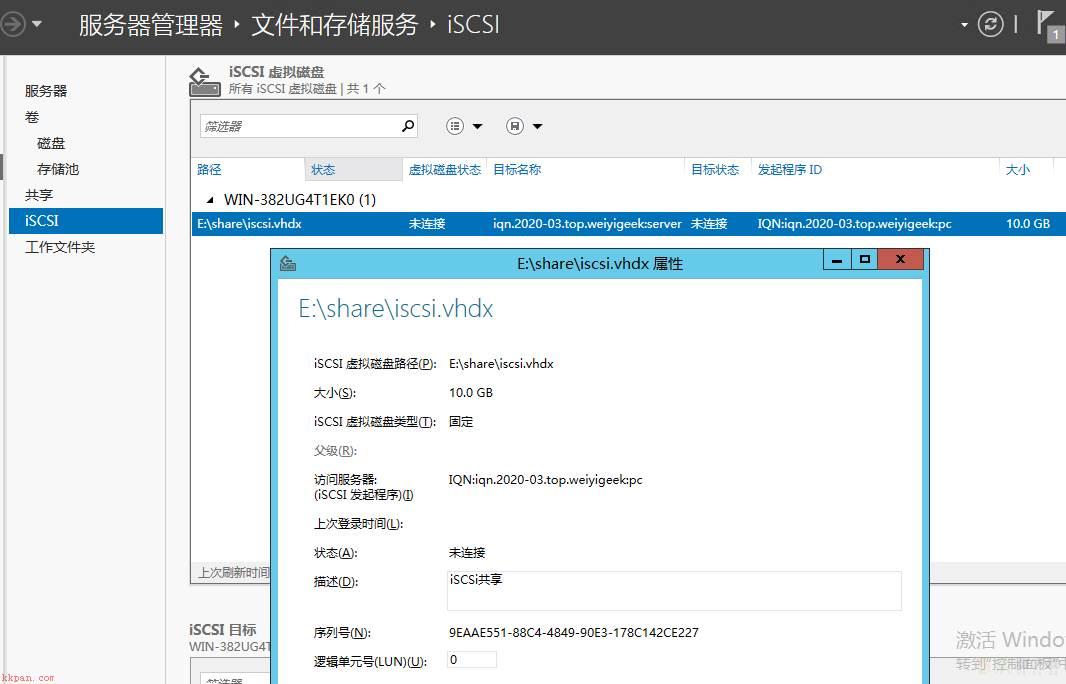Sort by 大小 column header
The height and width of the screenshot is (684, 1066).
tap(1018, 169)
